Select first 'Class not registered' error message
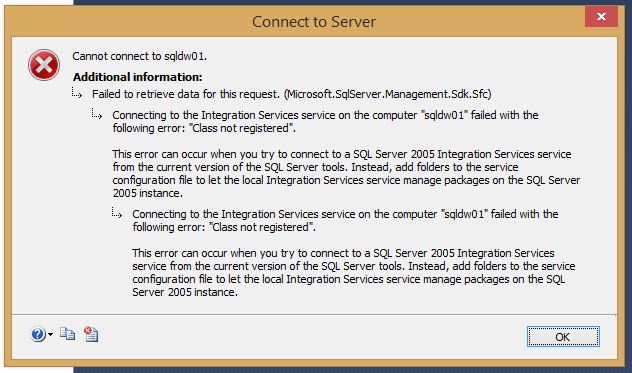This screenshot has height=373, width=632. click(x=325, y=121)
